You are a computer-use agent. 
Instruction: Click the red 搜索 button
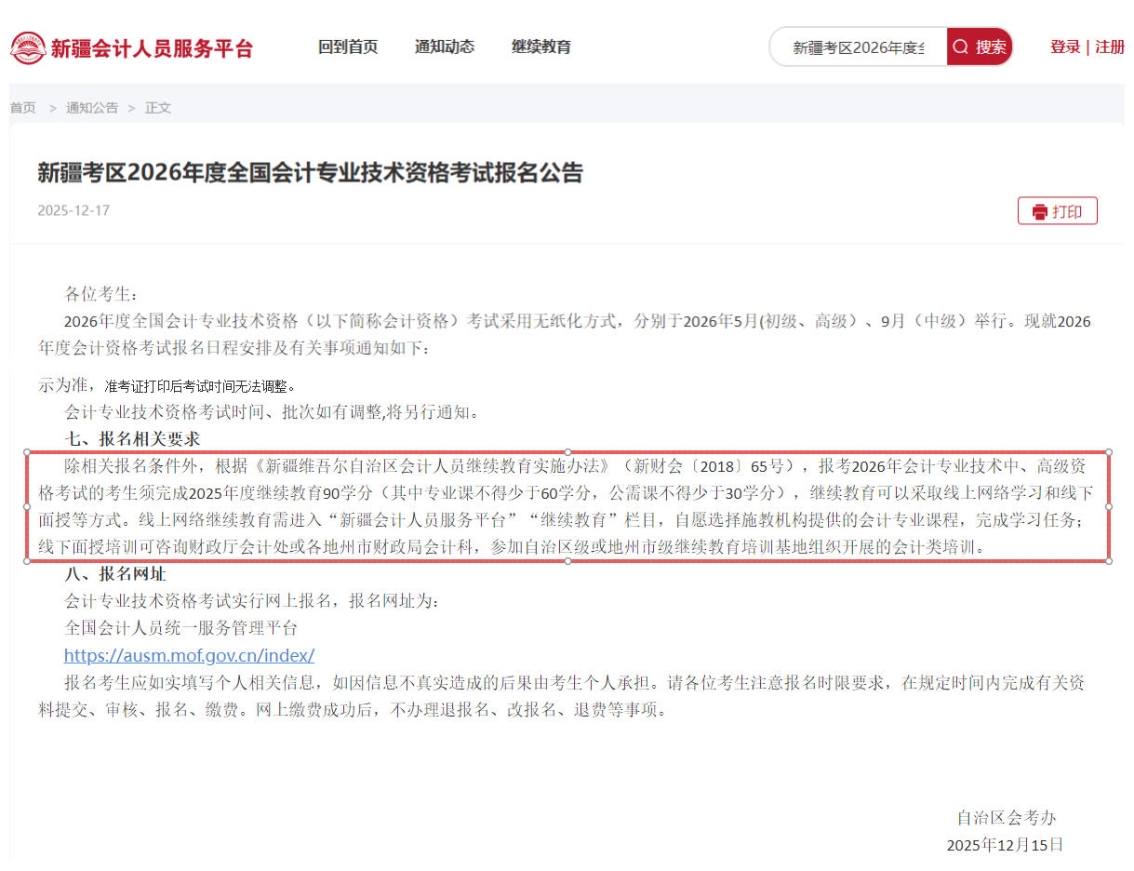point(979,47)
